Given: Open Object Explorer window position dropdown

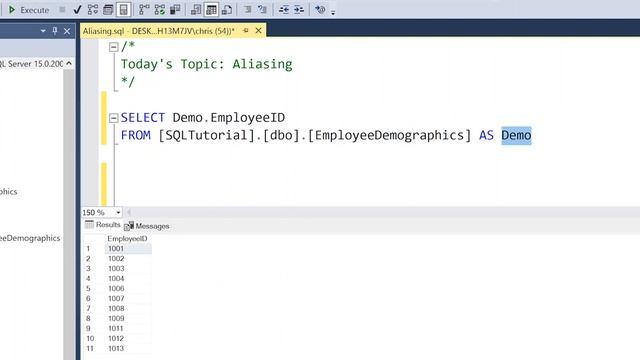Looking at the screenshot, I should pyautogui.click(x=43, y=31).
